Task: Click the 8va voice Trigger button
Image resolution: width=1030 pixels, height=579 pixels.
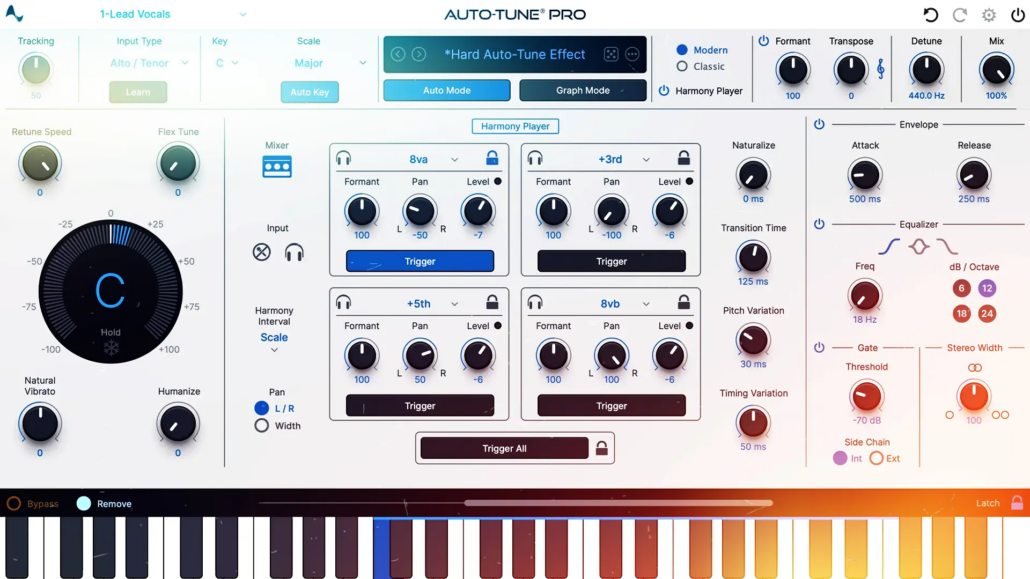Action: point(420,261)
